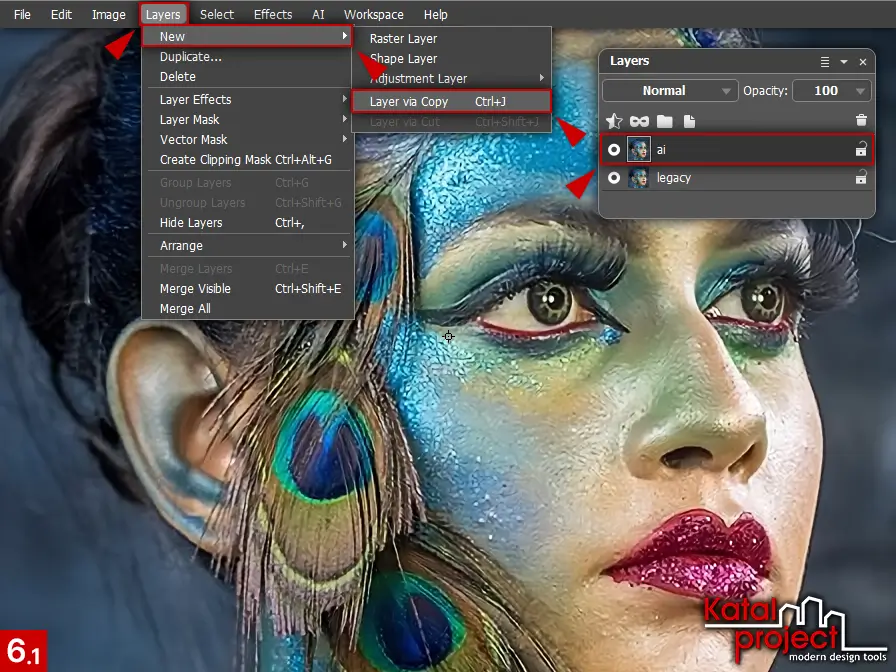Select Merge Visible in Layers menu
The height and width of the screenshot is (672, 896).
pyautogui.click(x=195, y=289)
